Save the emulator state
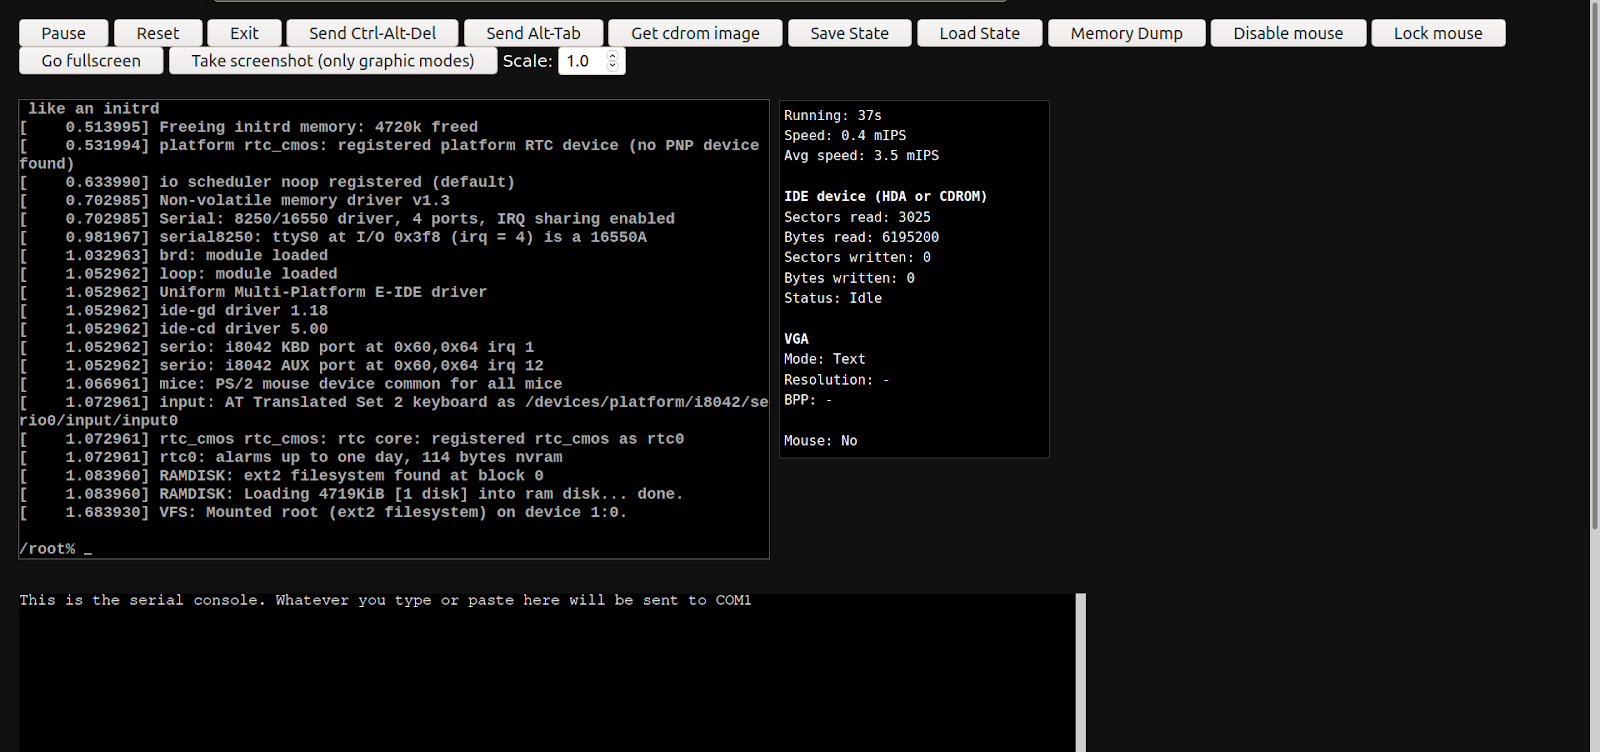 (x=849, y=33)
